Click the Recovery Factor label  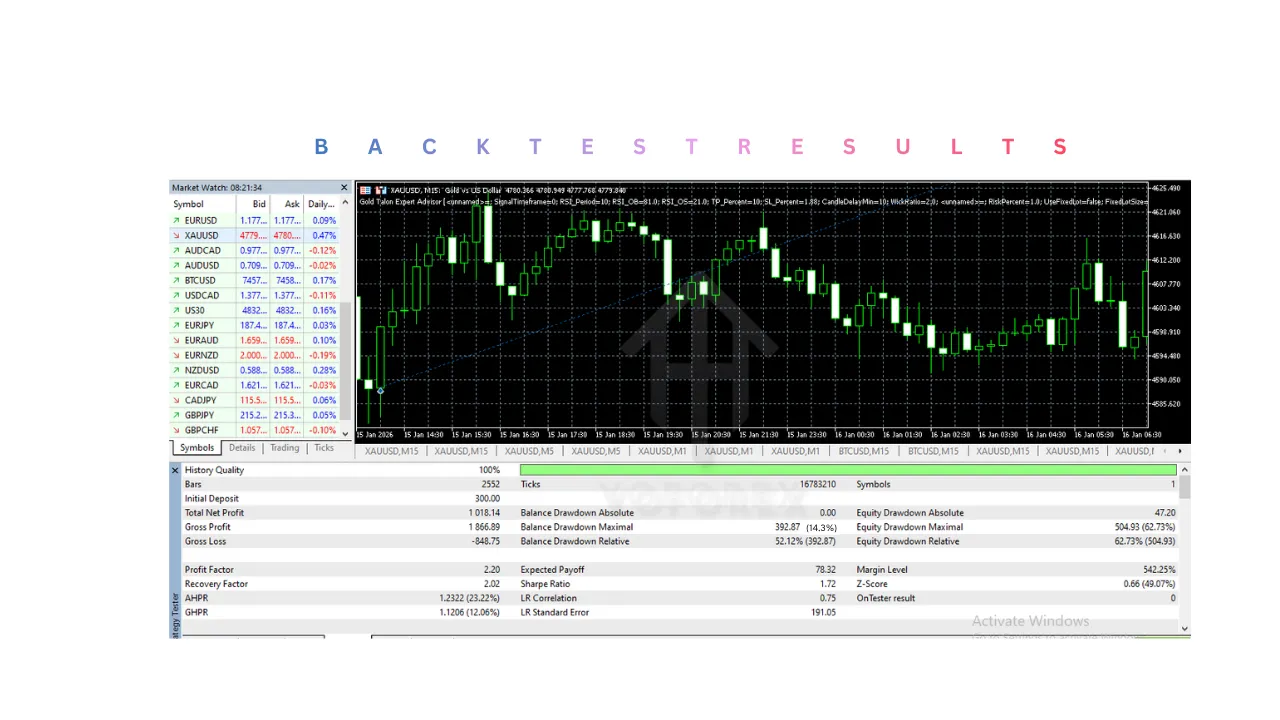(x=216, y=584)
